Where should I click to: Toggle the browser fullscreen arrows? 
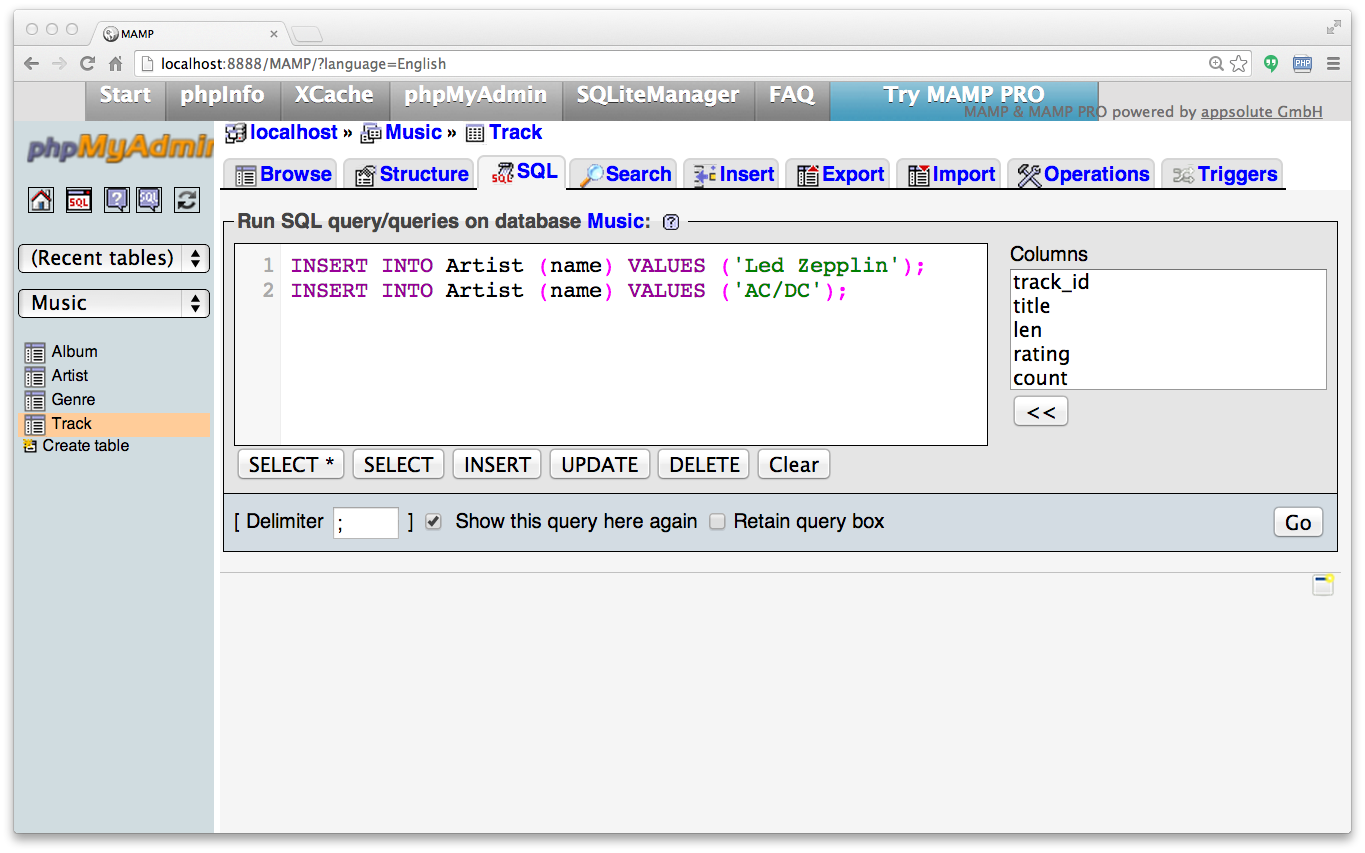click(x=1334, y=27)
